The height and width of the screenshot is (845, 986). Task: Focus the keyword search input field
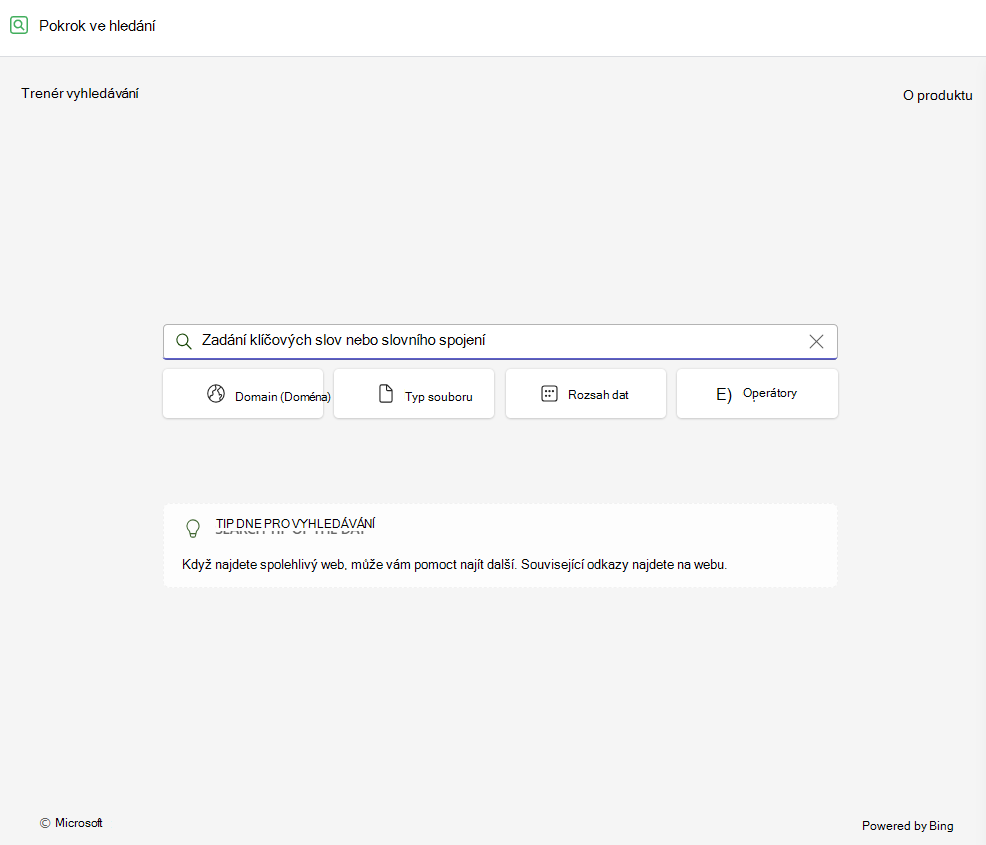[x=500, y=341]
